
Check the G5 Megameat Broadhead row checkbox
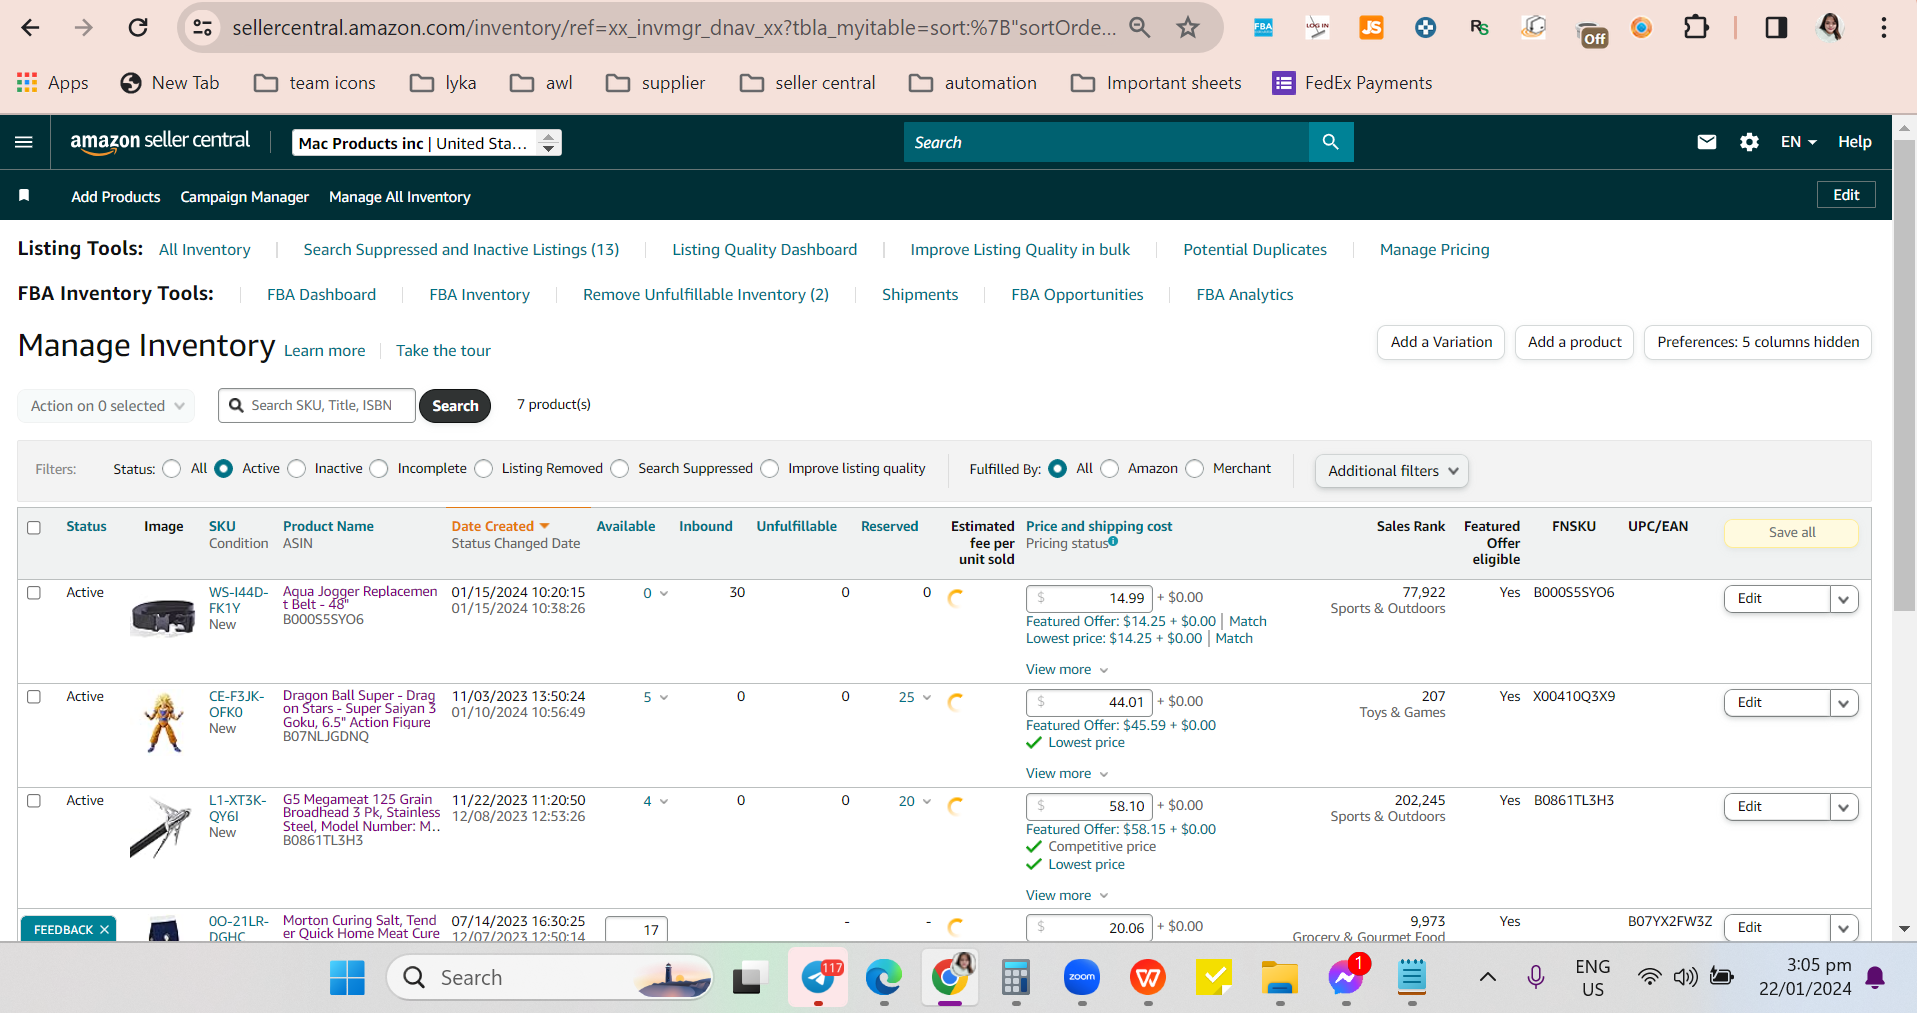(x=34, y=801)
